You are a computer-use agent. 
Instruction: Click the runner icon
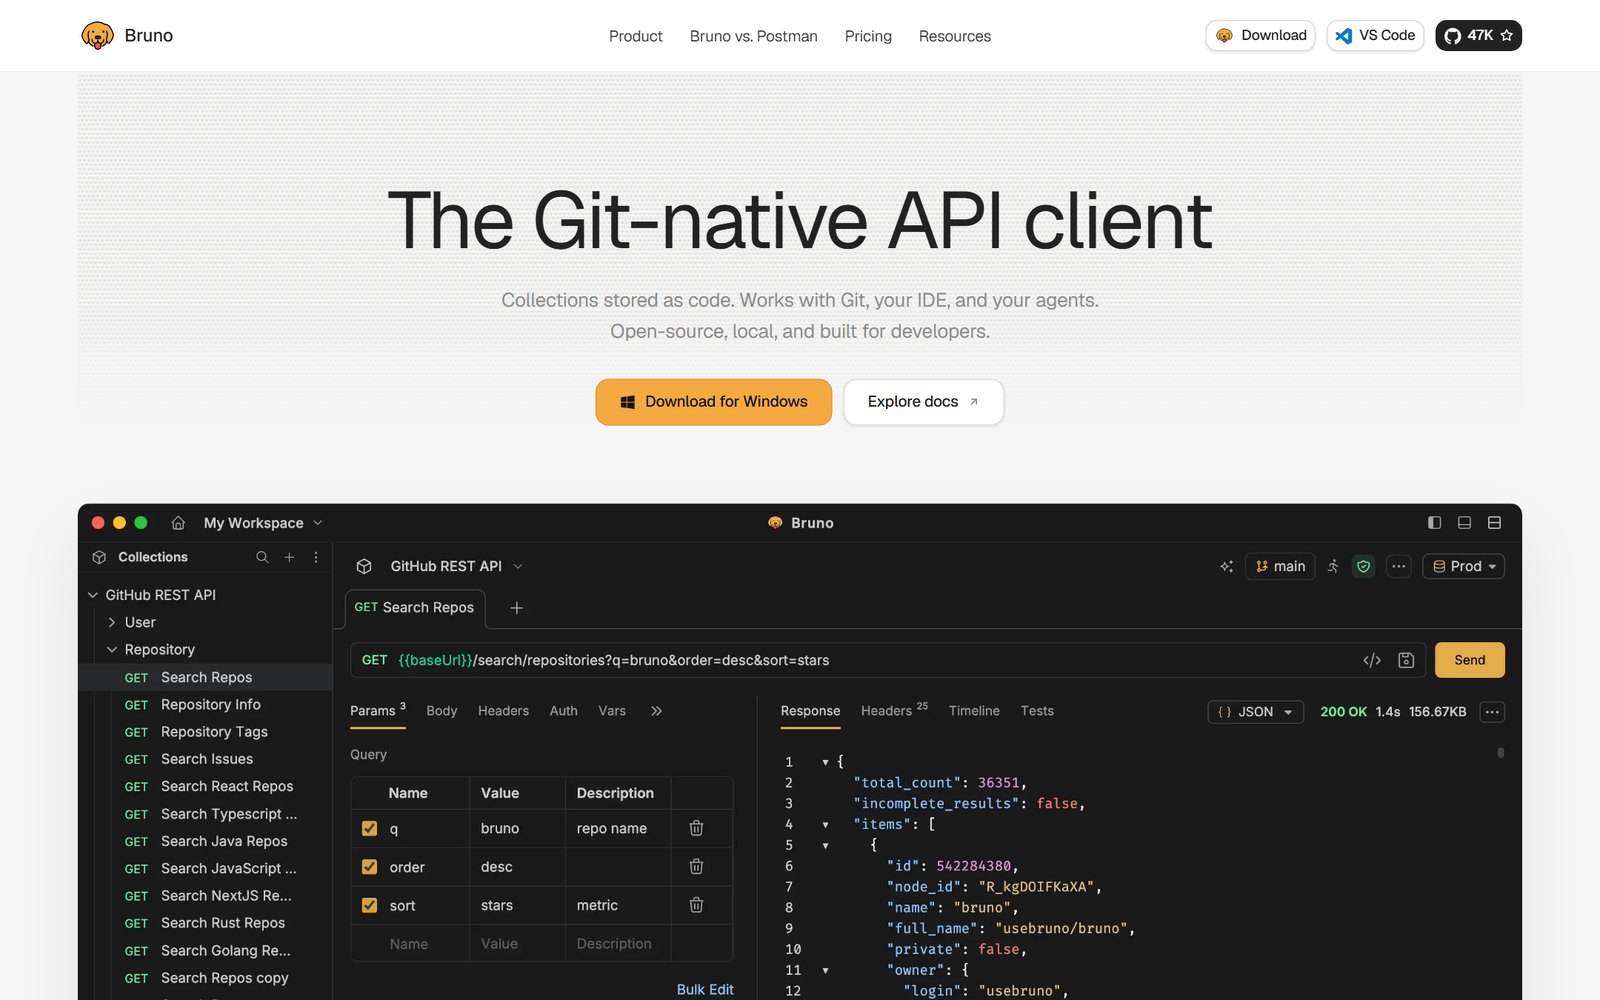point(1333,566)
